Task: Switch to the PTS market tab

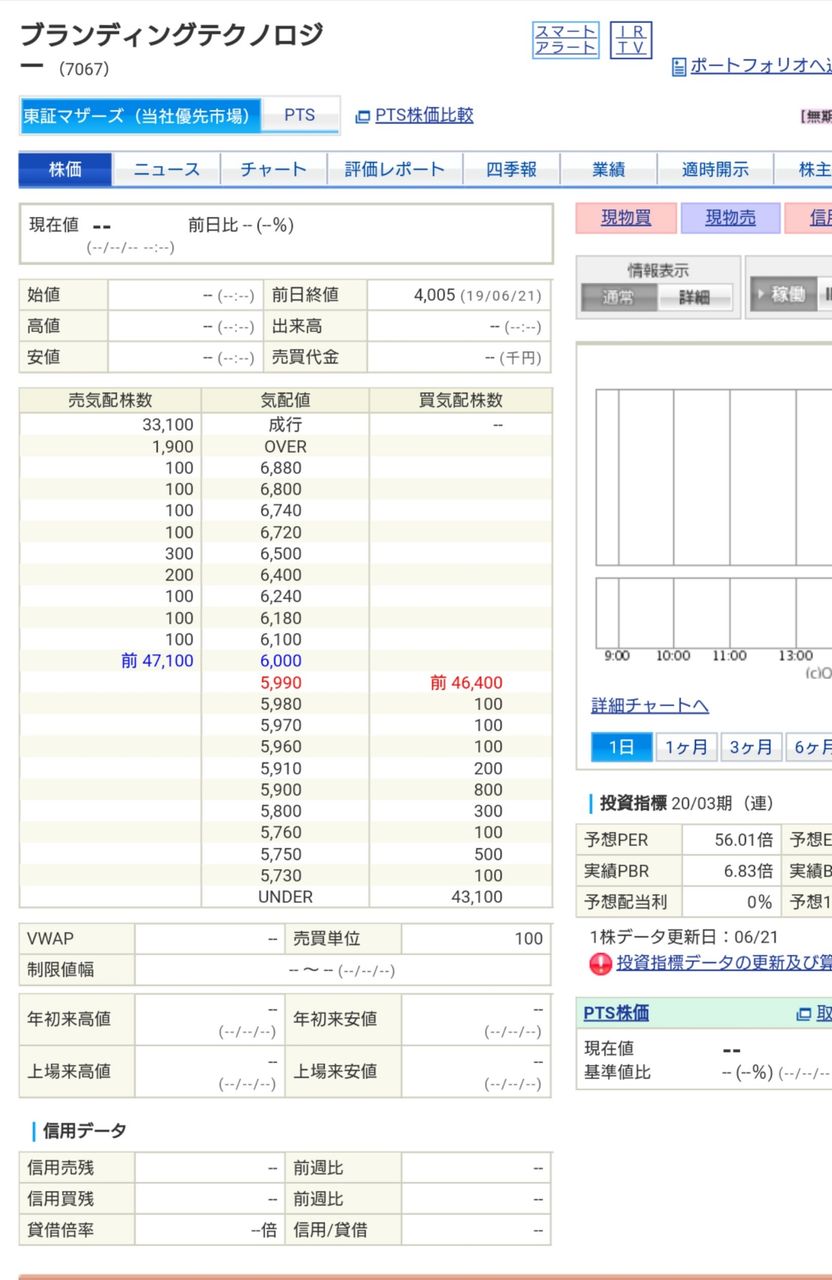Action: (300, 116)
